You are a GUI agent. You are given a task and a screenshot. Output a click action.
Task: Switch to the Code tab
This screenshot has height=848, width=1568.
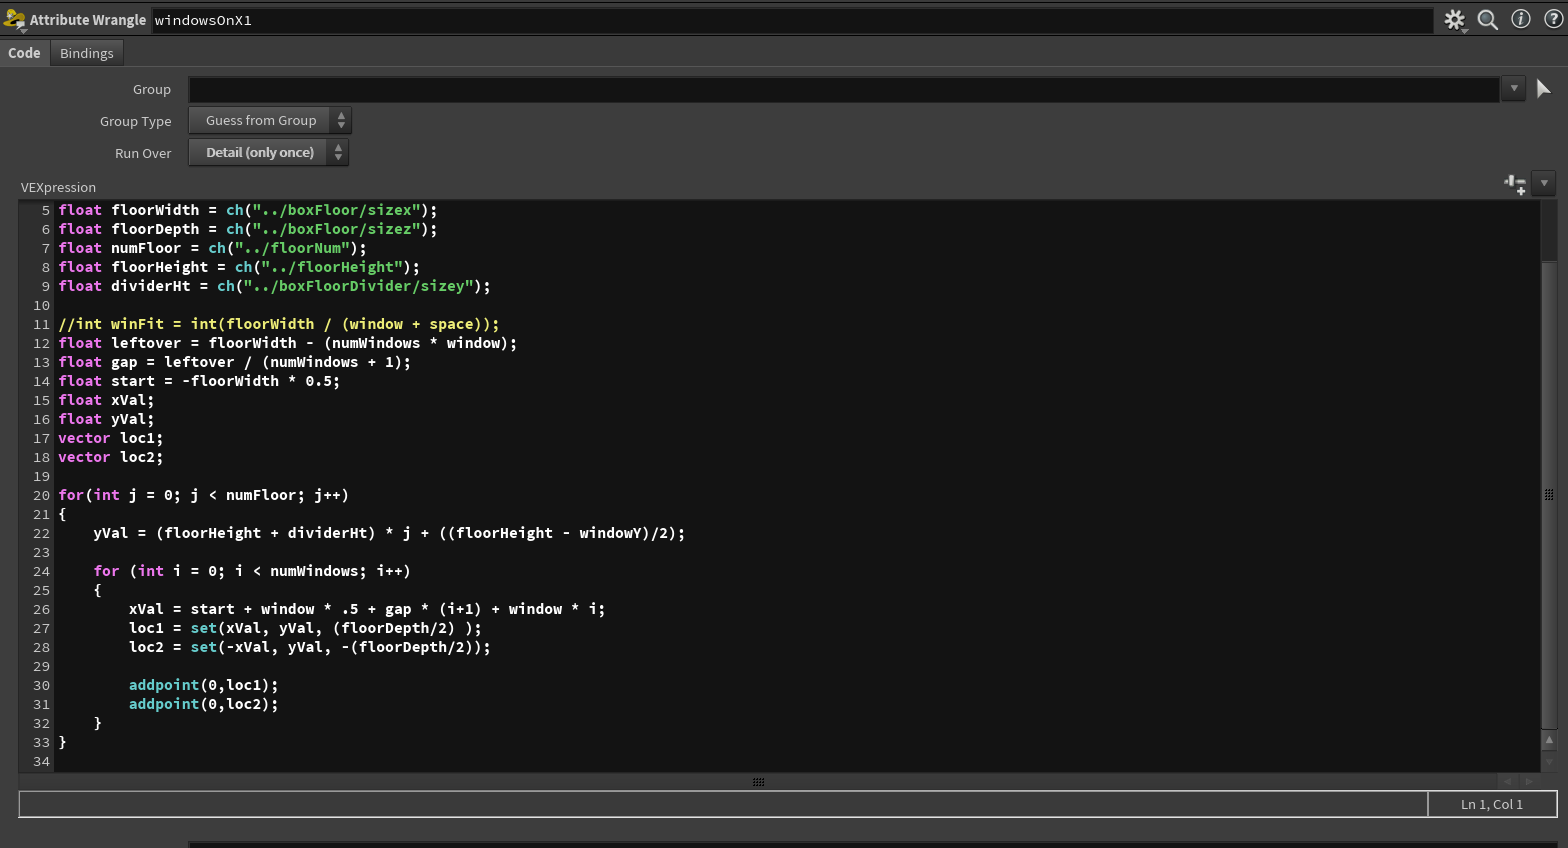click(x=24, y=53)
